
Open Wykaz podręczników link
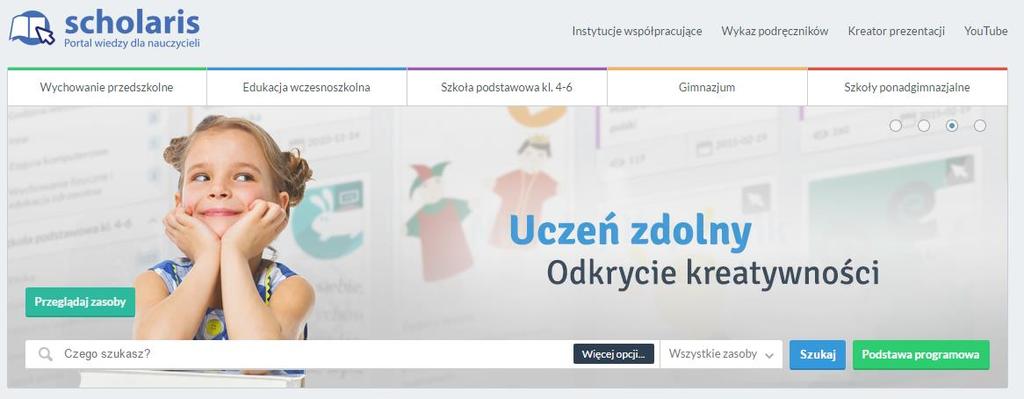point(775,31)
